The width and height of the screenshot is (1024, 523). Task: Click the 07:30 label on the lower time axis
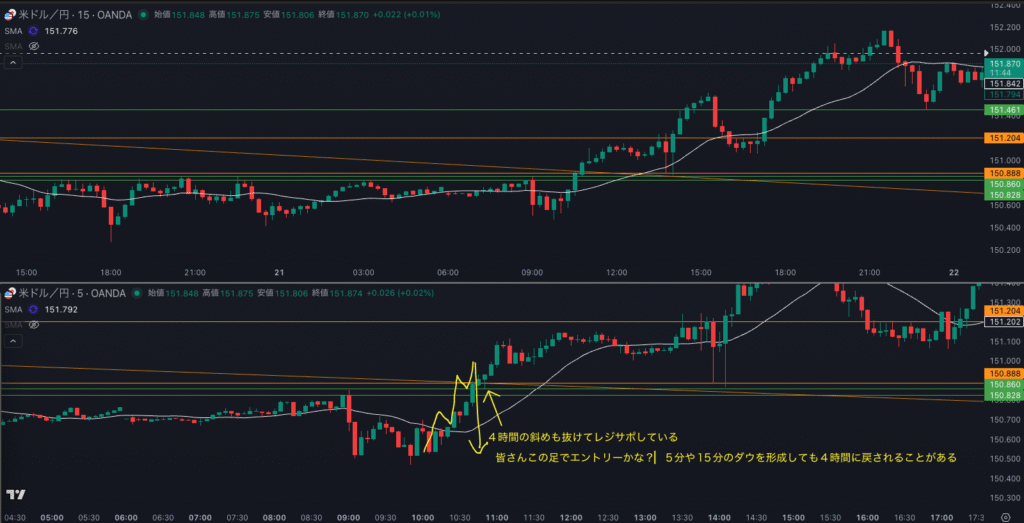(238, 518)
